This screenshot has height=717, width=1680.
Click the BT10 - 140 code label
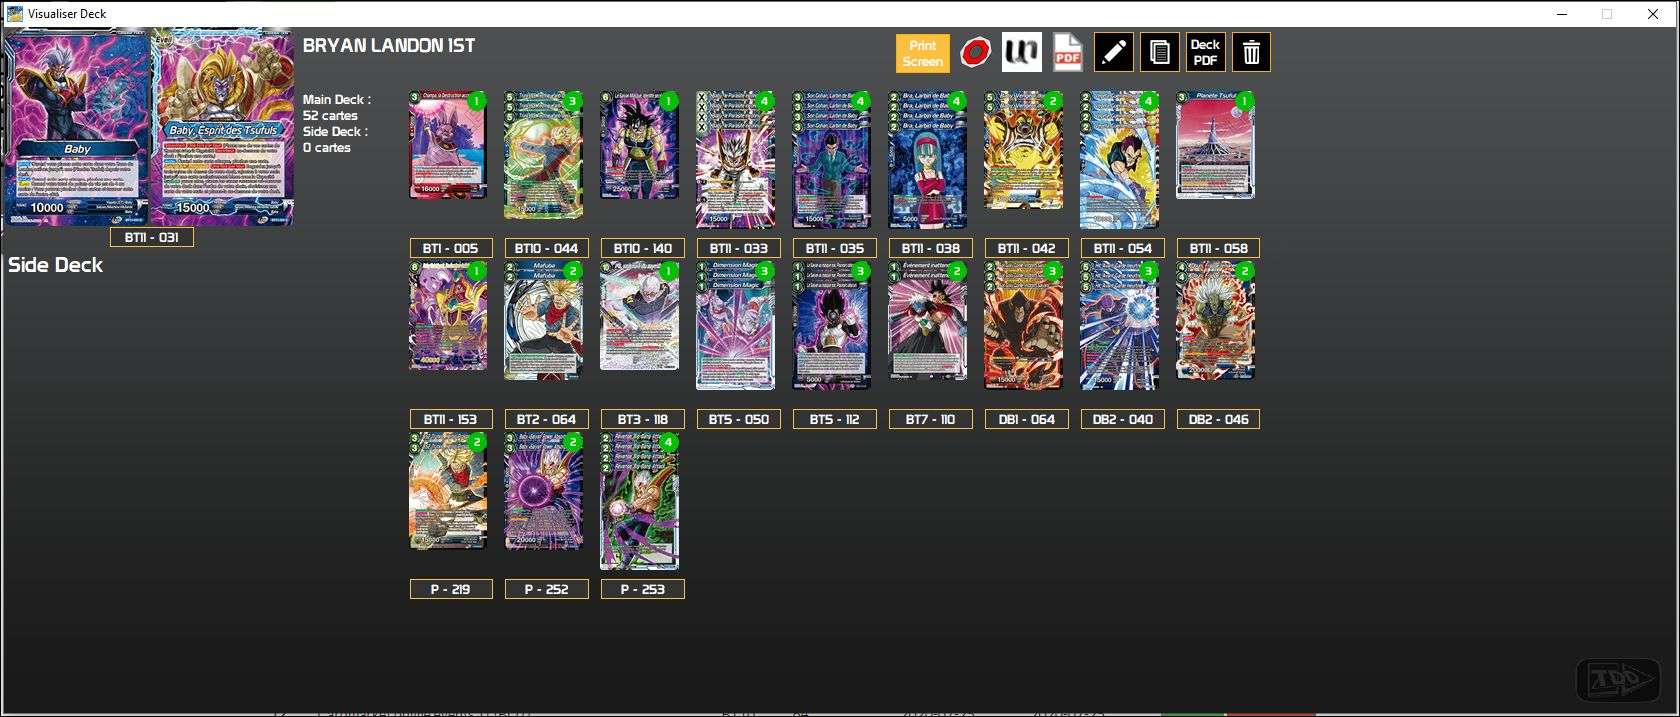[x=643, y=248]
